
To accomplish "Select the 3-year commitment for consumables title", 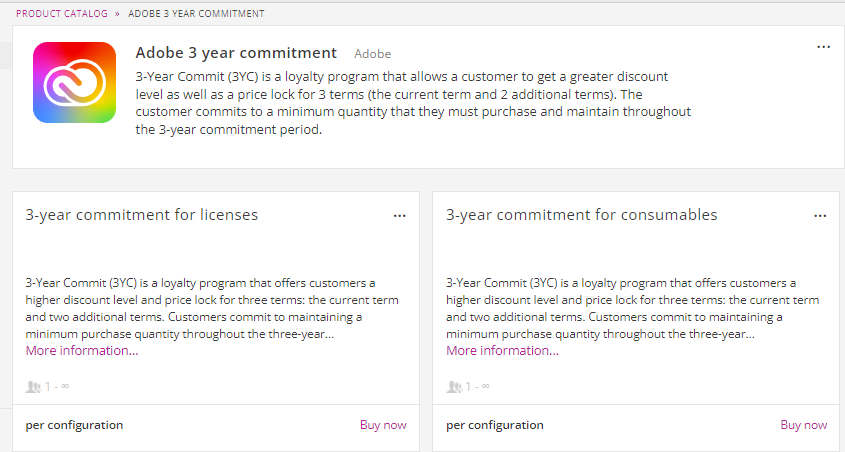I will pyautogui.click(x=581, y=214).
